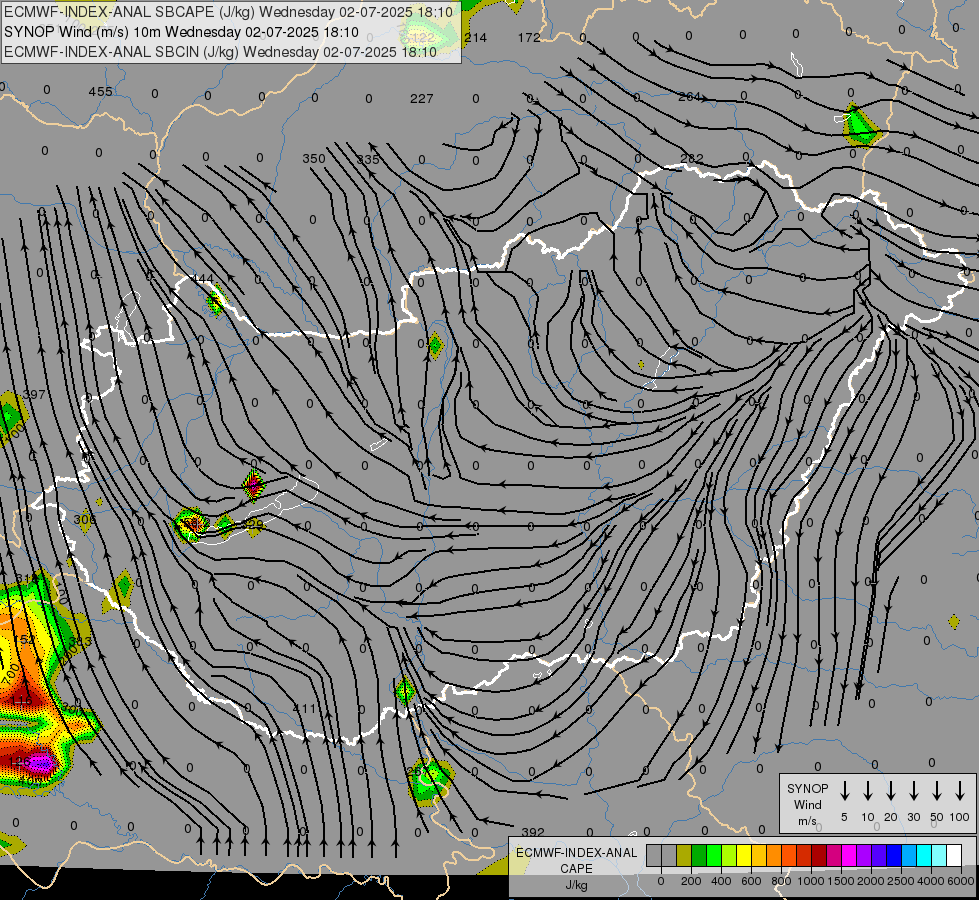
Task: Pick the cyan swatch before 4000 tick
Action: (x=923, y=856)
